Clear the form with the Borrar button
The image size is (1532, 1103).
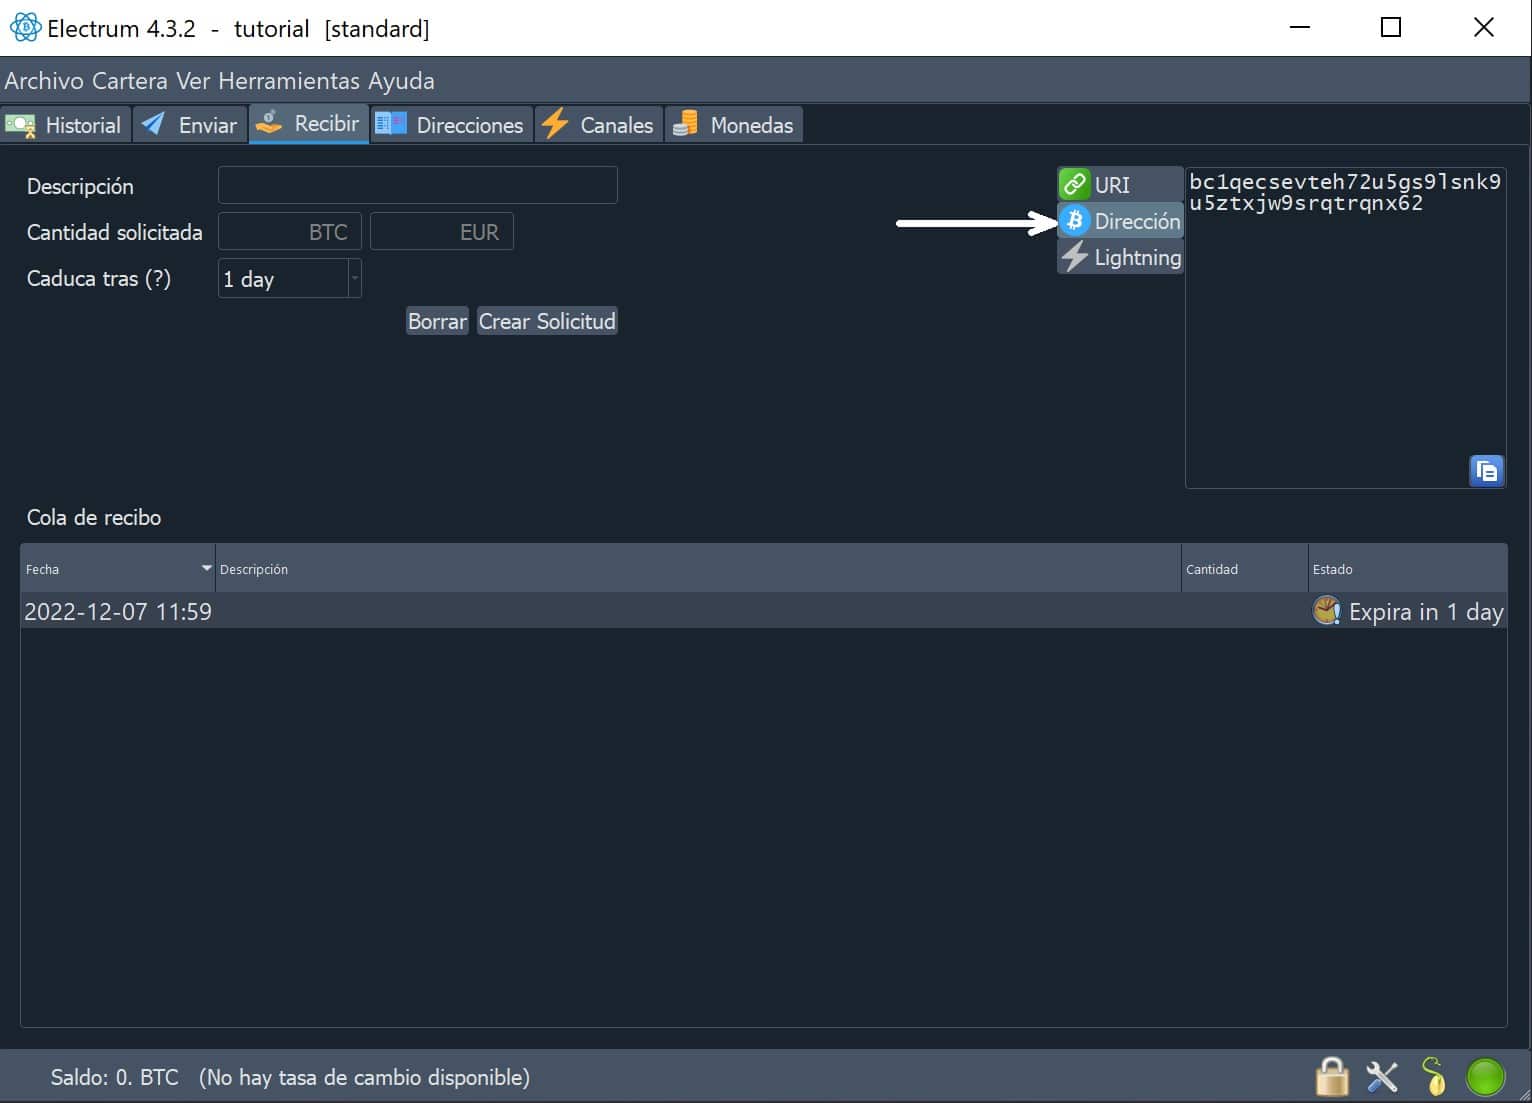(436, 321)
